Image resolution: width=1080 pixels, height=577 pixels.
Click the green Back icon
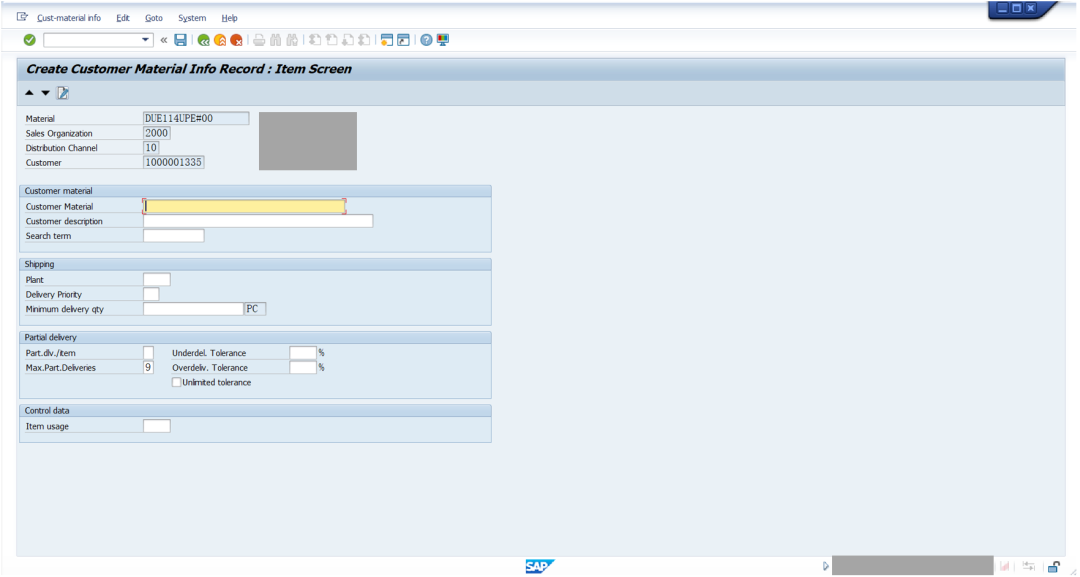203,41
